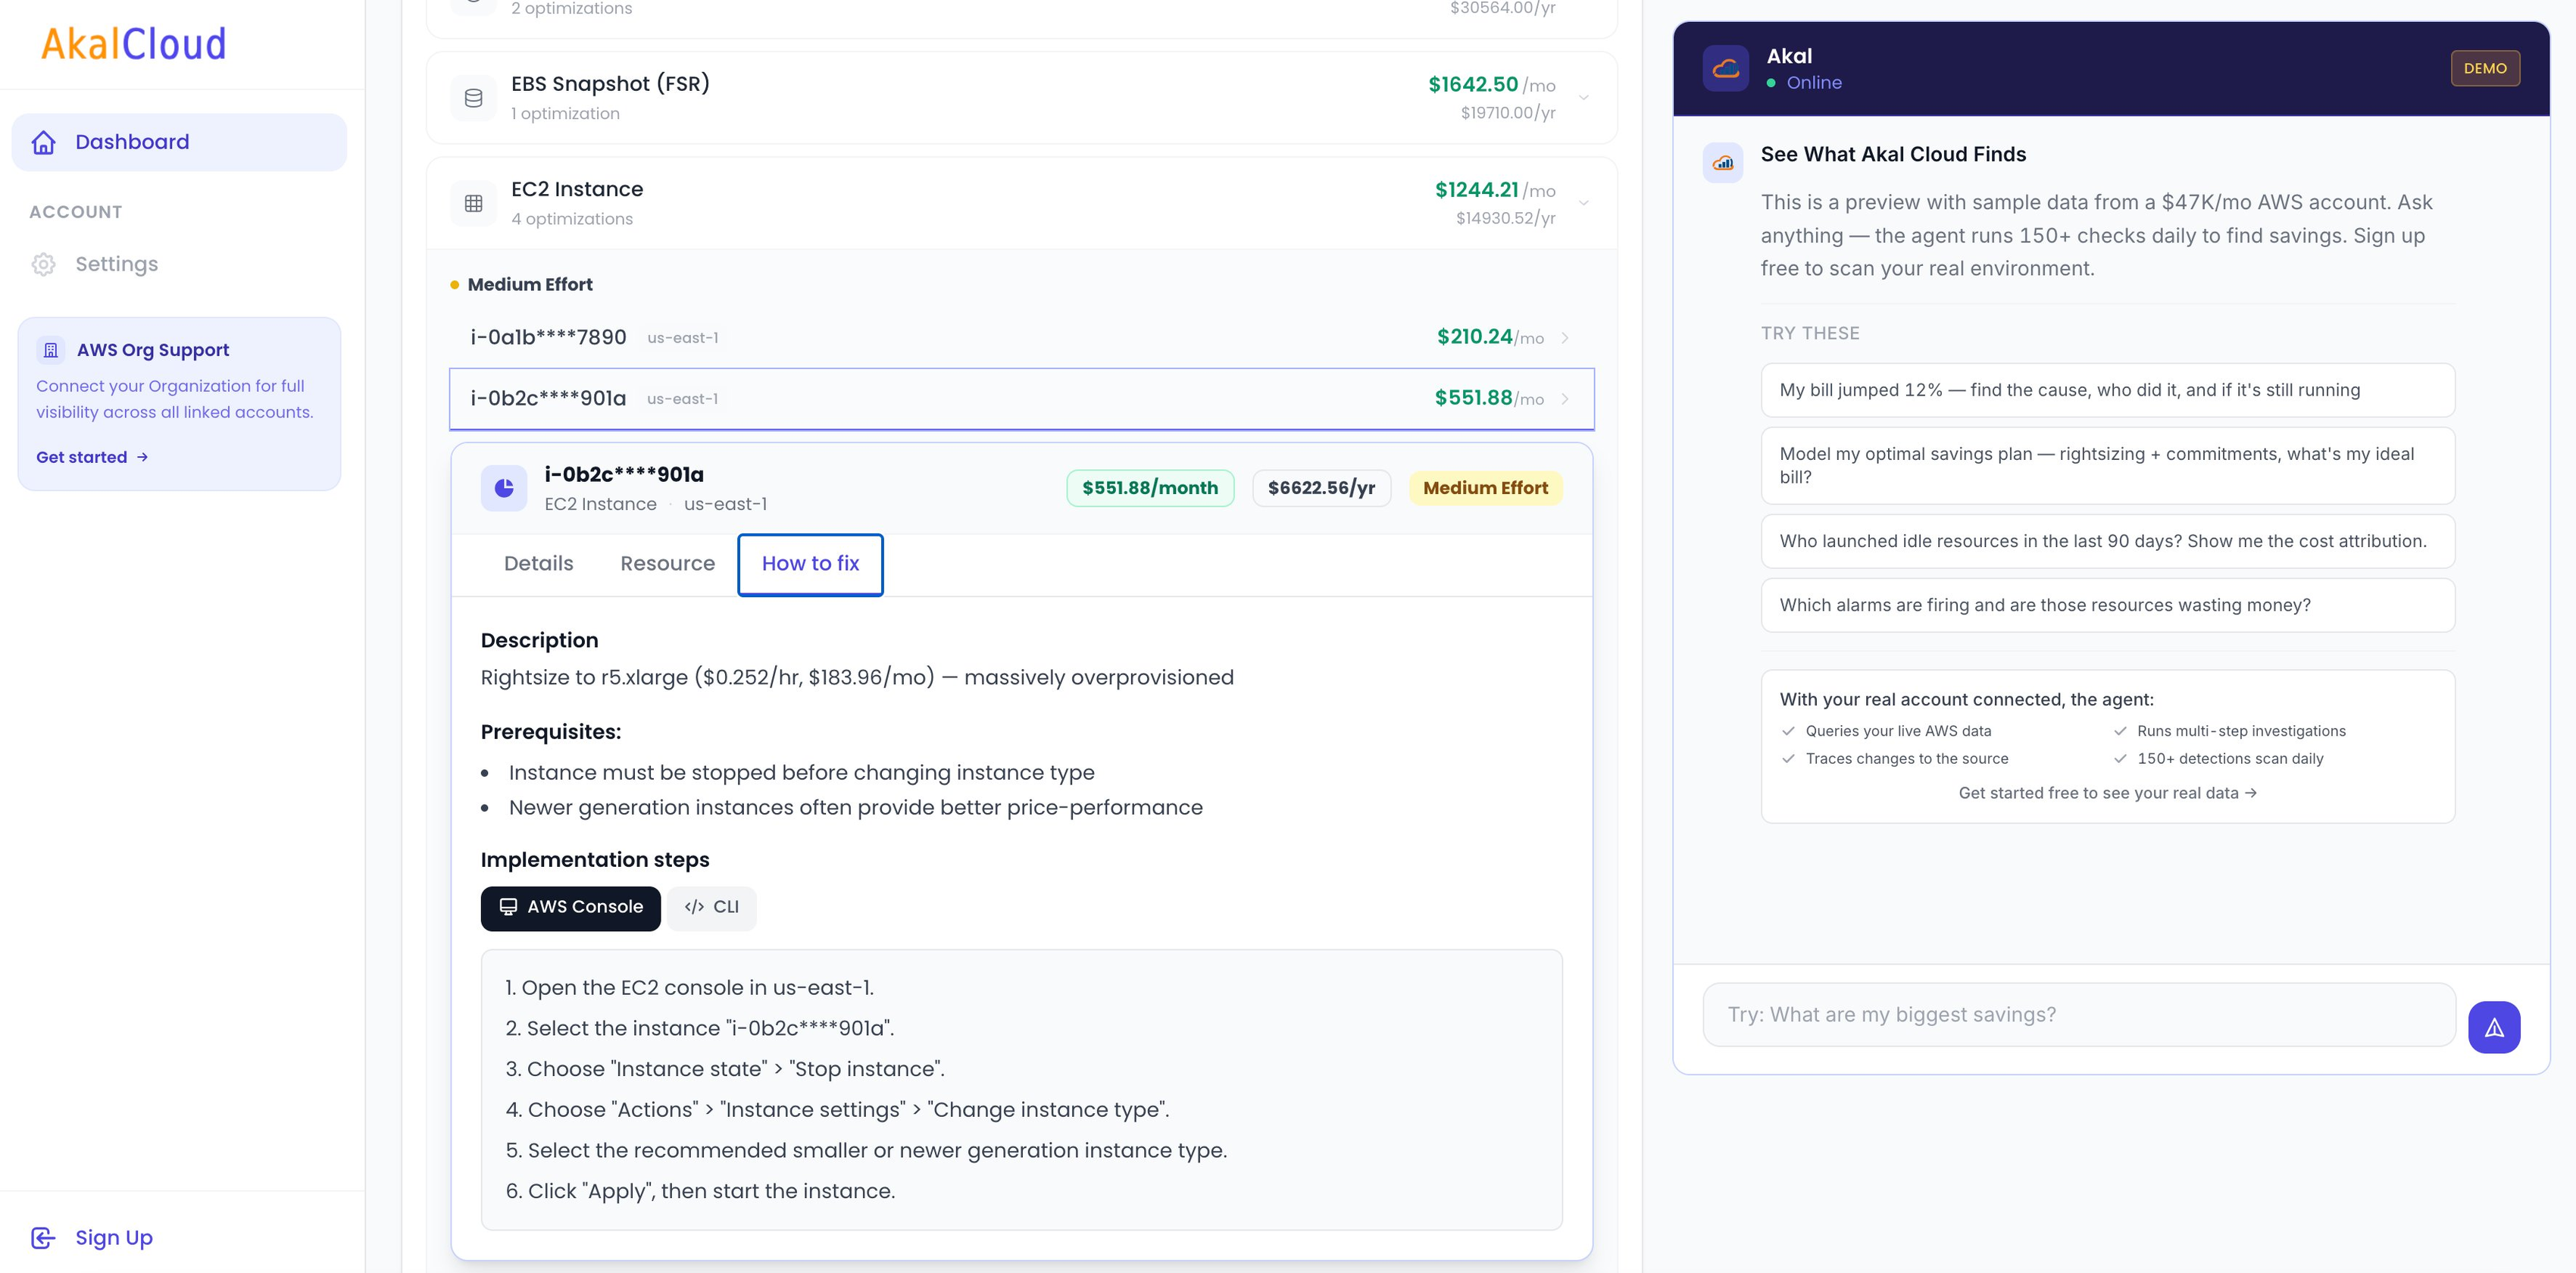
Task: Show CLI implementation steps
Action: pyautogui.click(x=711, y=908)
